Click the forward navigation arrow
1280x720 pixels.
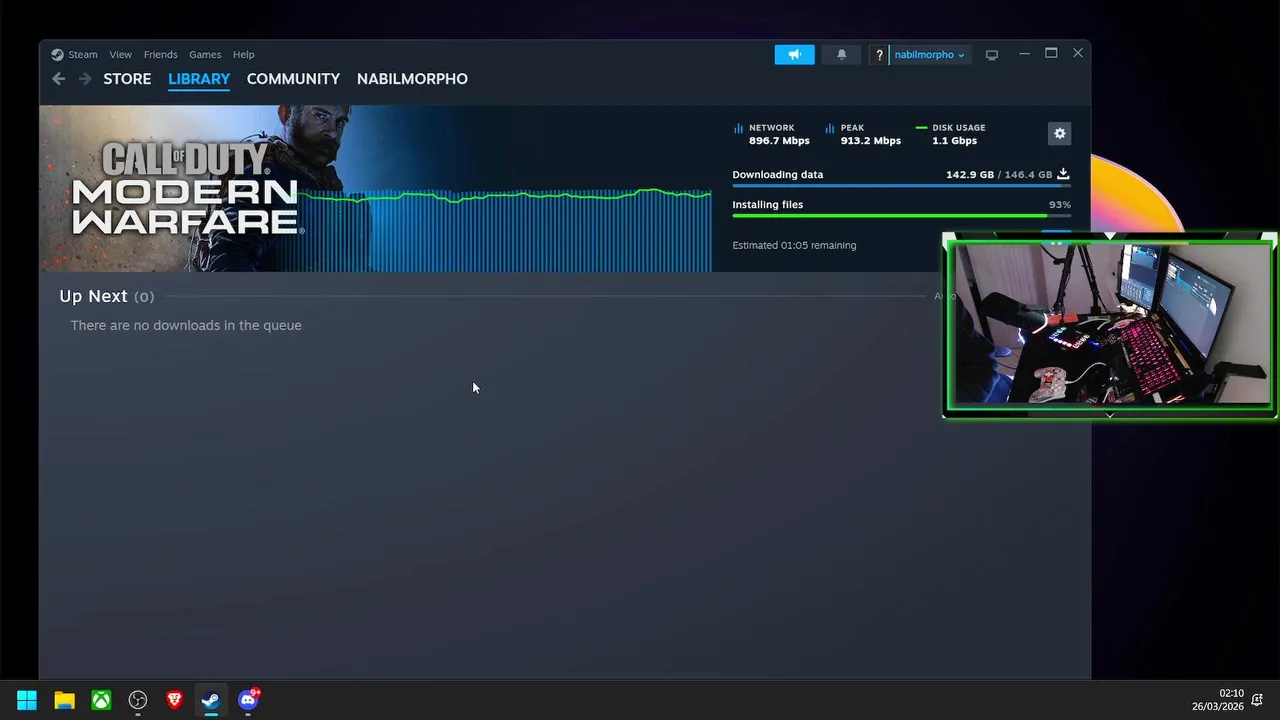[85, 79]
